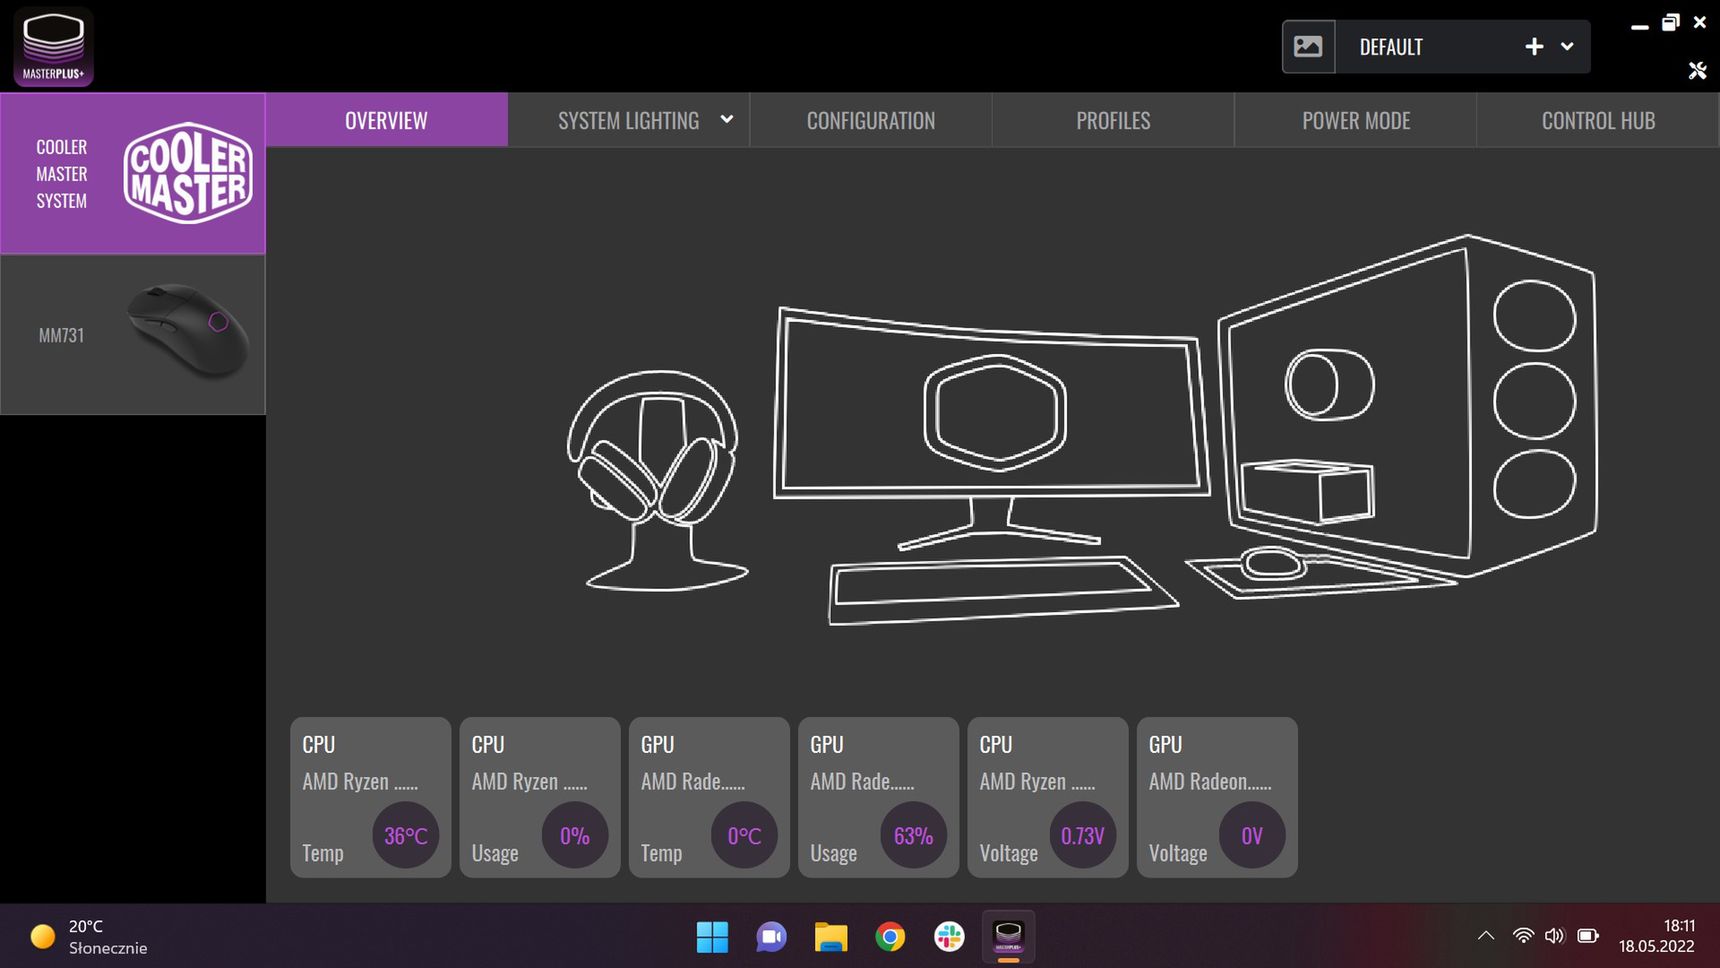Screen dimensions: 1720x968
Task: Open the settings tools wrench icon
Action: click(x=1697, y=70)
